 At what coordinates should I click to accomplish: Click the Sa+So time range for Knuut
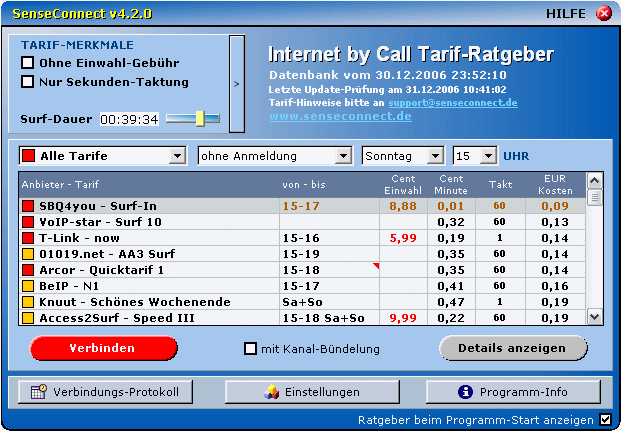302,302
